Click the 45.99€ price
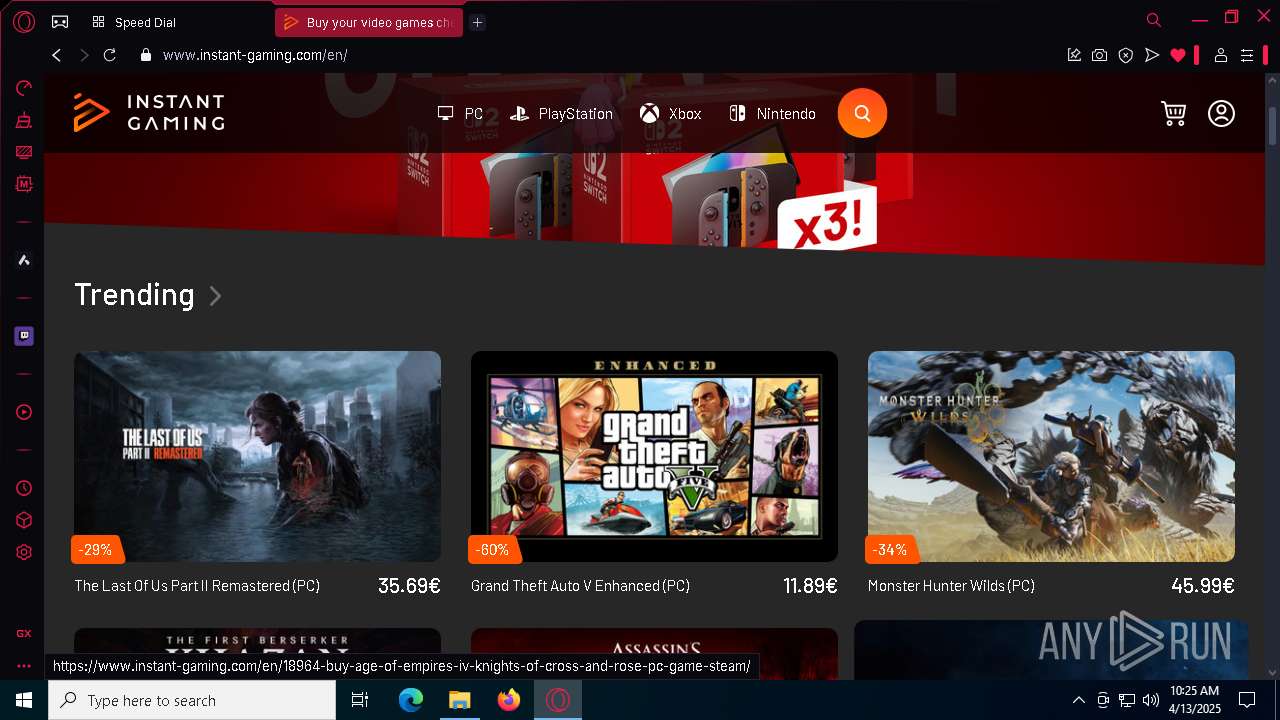This screenshot has height=720, width=1280. click(1203, 586)
